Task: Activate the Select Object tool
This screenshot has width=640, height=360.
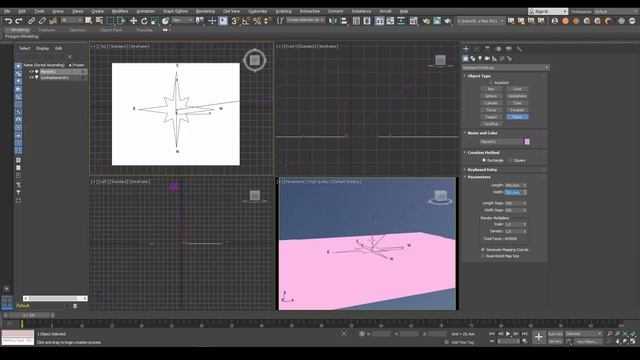Action: tap(88, 21)
